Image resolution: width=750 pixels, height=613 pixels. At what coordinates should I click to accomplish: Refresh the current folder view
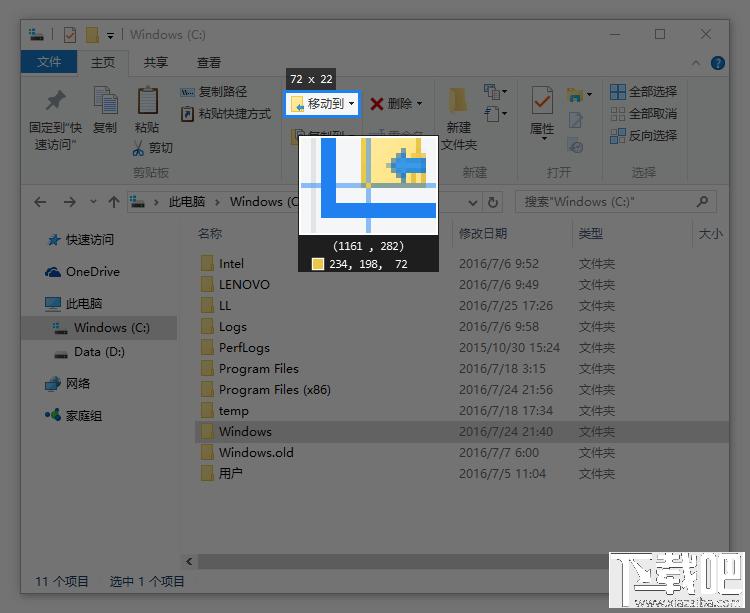pos(493,202)
